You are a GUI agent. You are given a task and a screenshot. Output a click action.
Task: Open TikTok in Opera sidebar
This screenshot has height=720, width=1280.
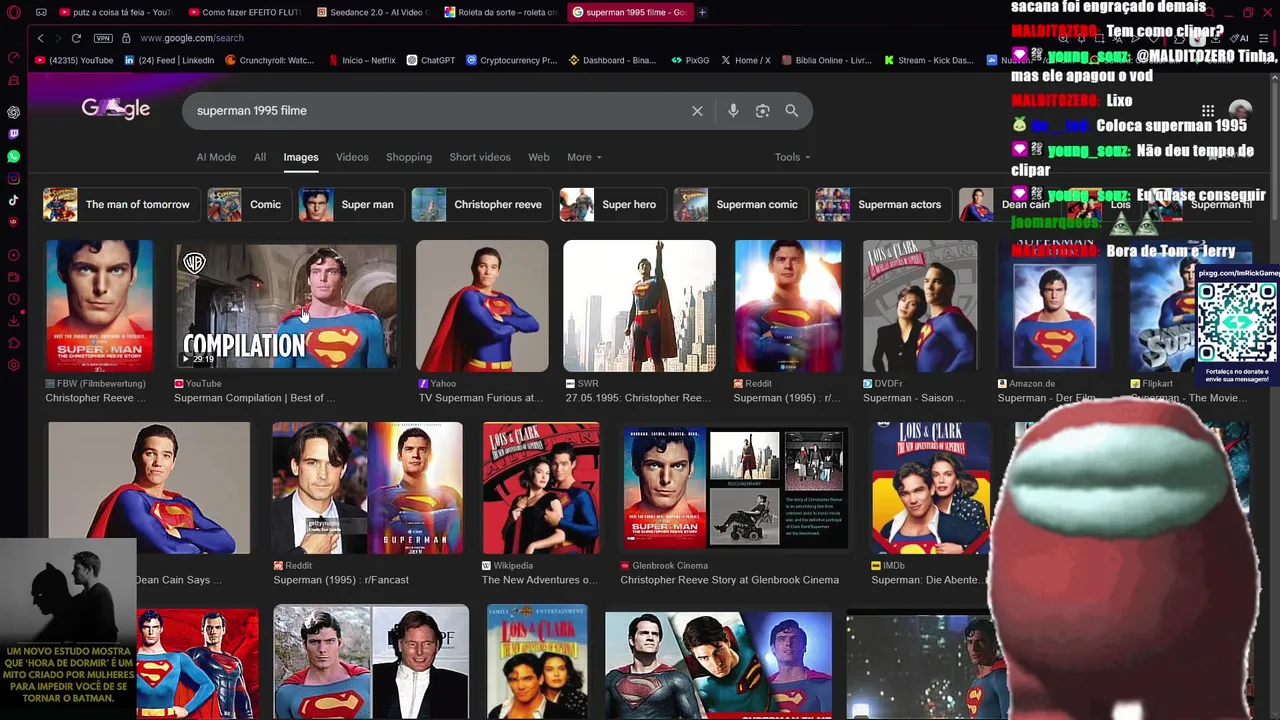click(14, 200)
